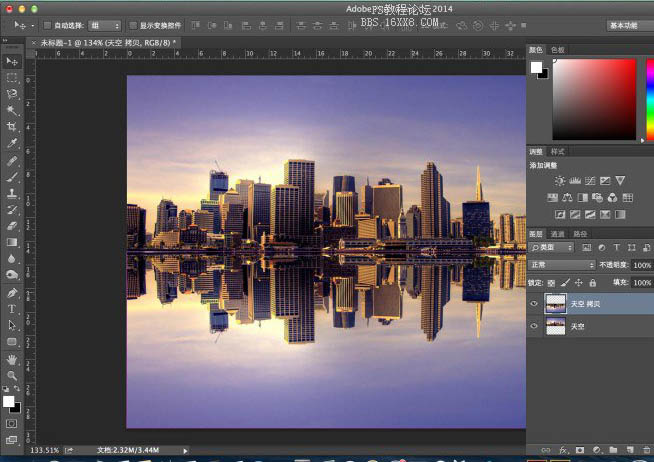
Task: Hide the 天空 拷贝 layer
Action: click(x=534, y=304)
